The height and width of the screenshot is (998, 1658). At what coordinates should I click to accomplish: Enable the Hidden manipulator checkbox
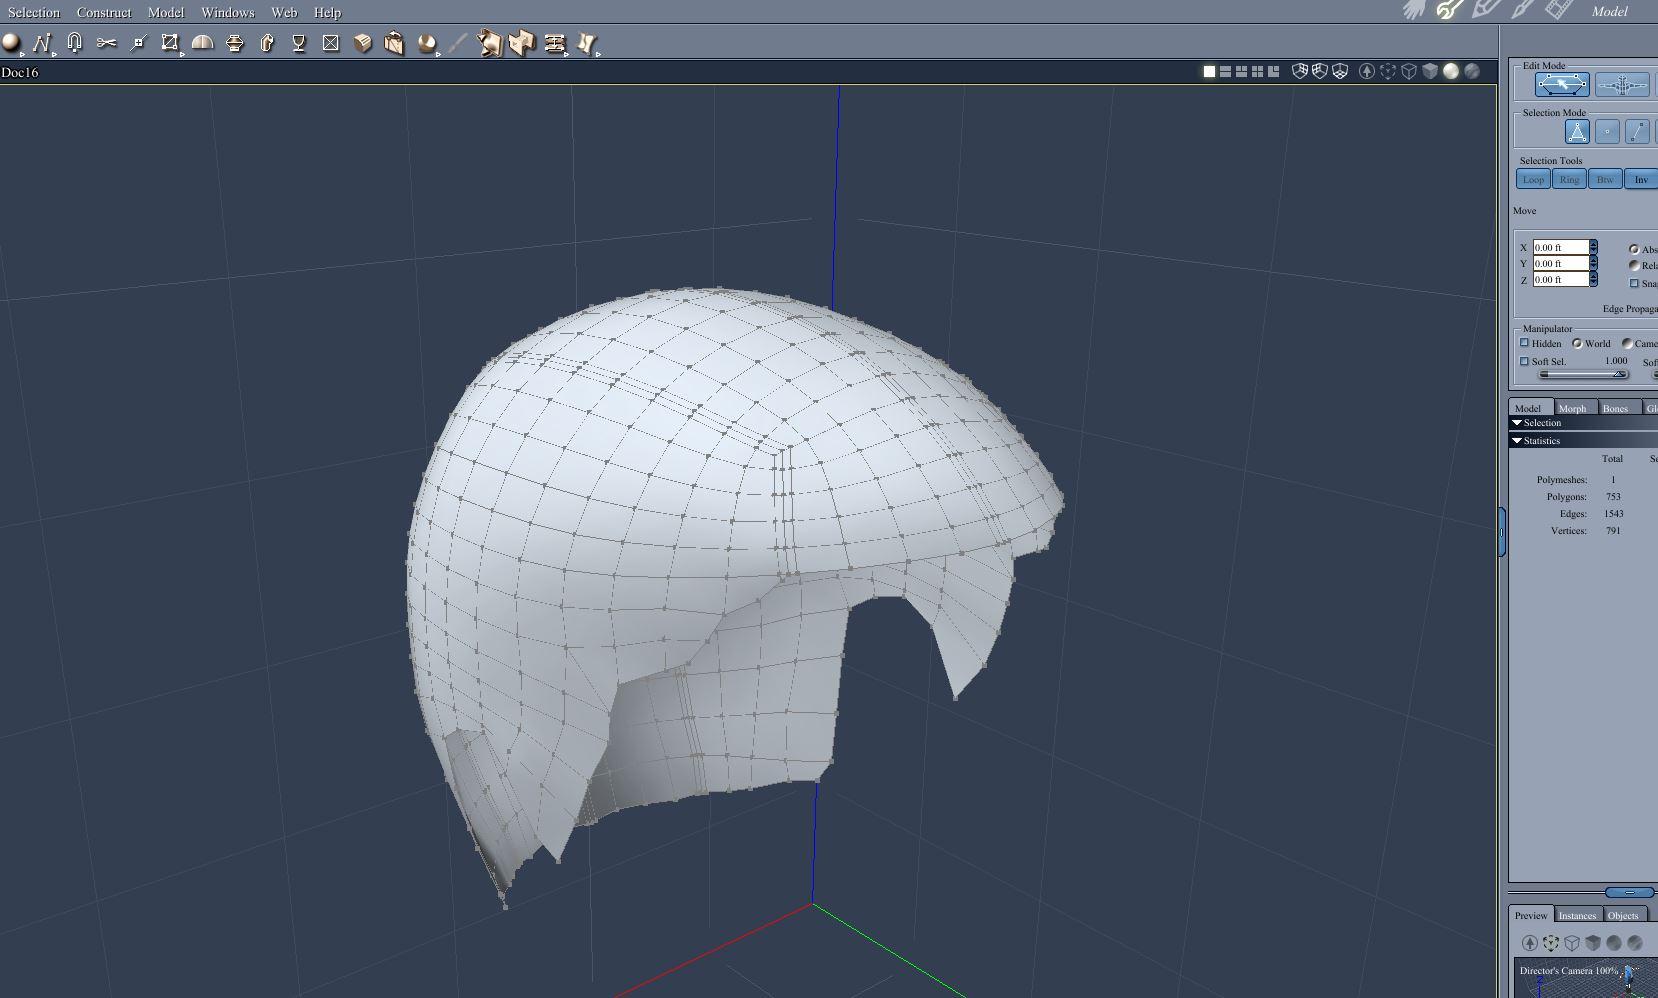(x=1525, y=343)
